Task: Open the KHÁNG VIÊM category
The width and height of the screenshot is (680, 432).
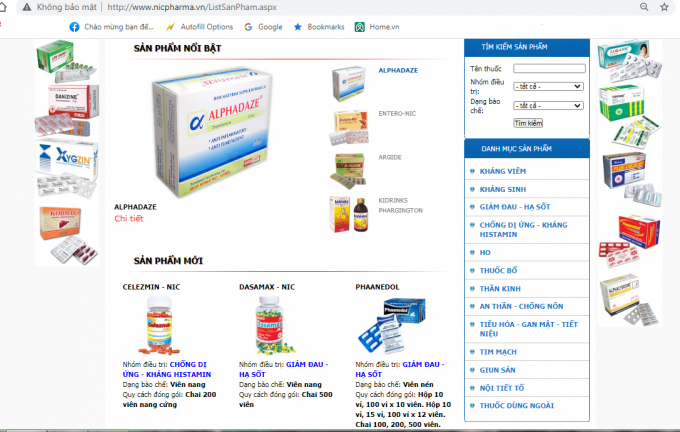Action: pyautogui.click(x=503, y=171)
